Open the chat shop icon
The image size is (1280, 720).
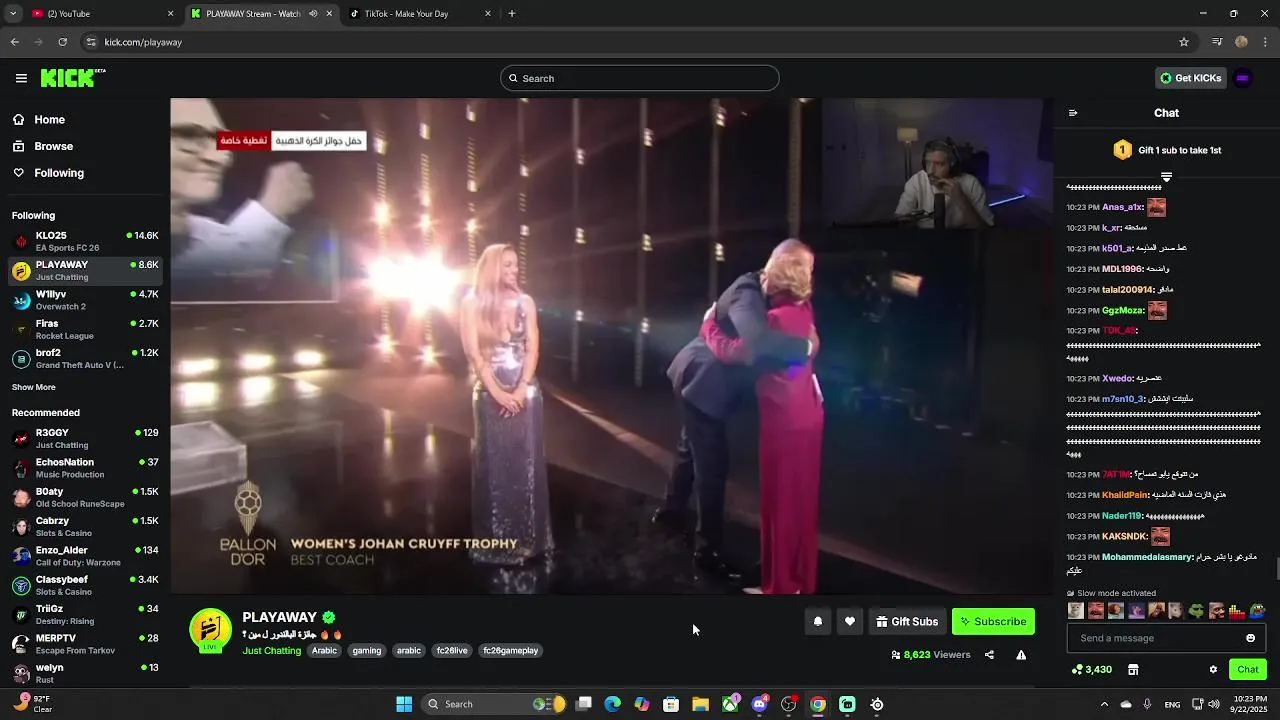(1133, 669)
